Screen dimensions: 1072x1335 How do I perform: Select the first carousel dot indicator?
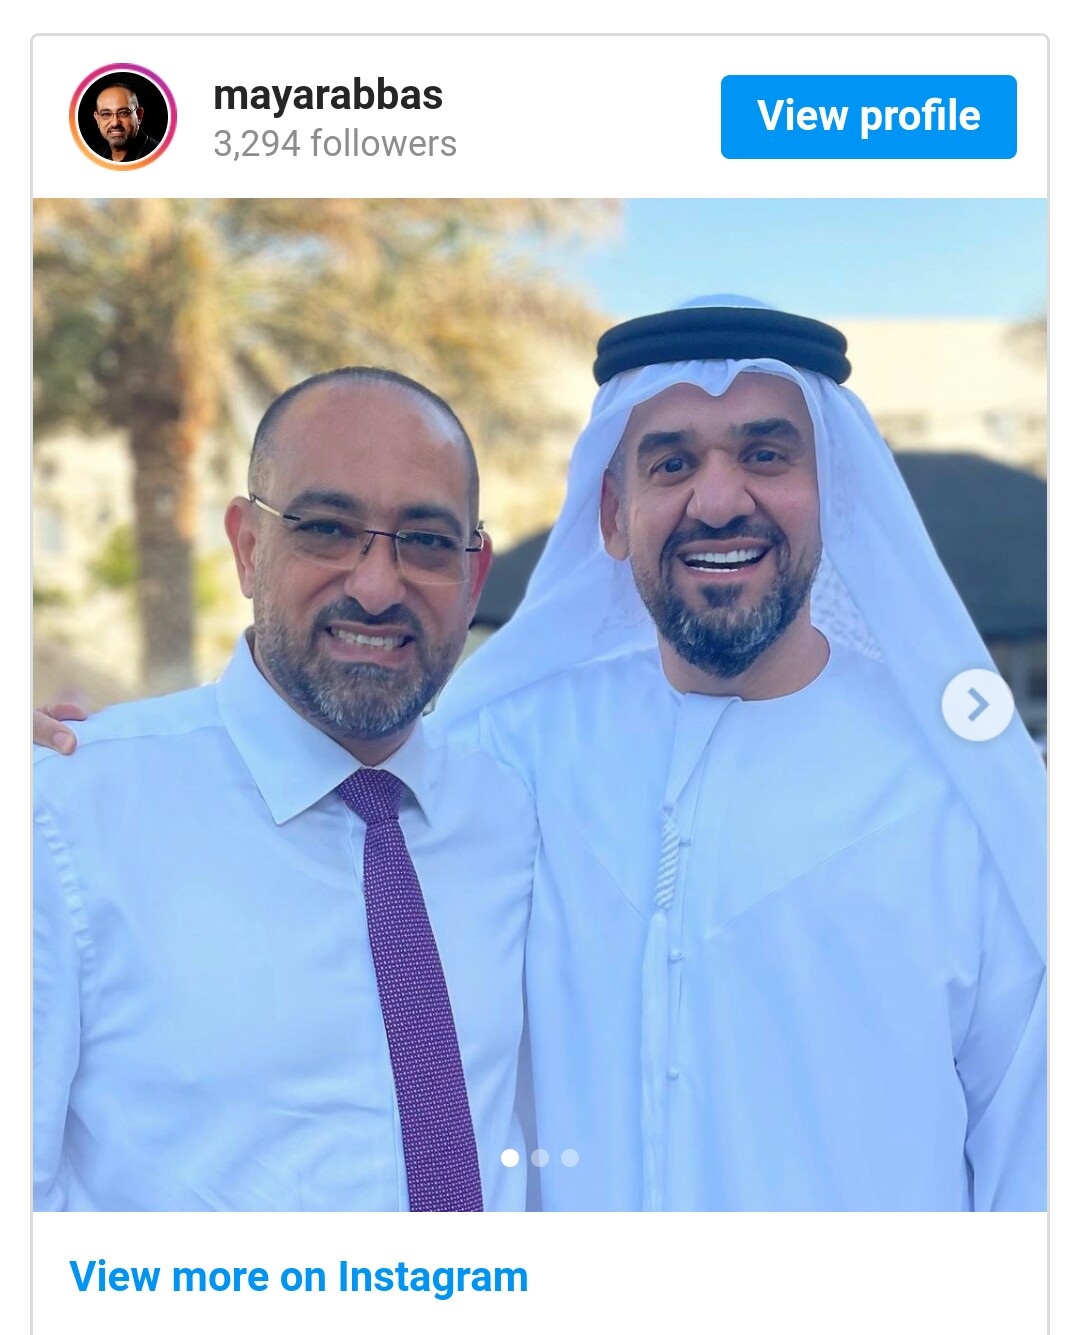pos(510,1157)
